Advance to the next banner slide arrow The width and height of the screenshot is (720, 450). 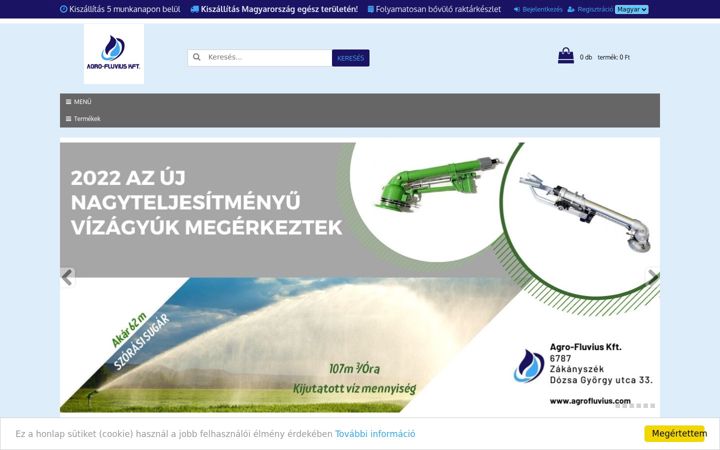(652, 277)
